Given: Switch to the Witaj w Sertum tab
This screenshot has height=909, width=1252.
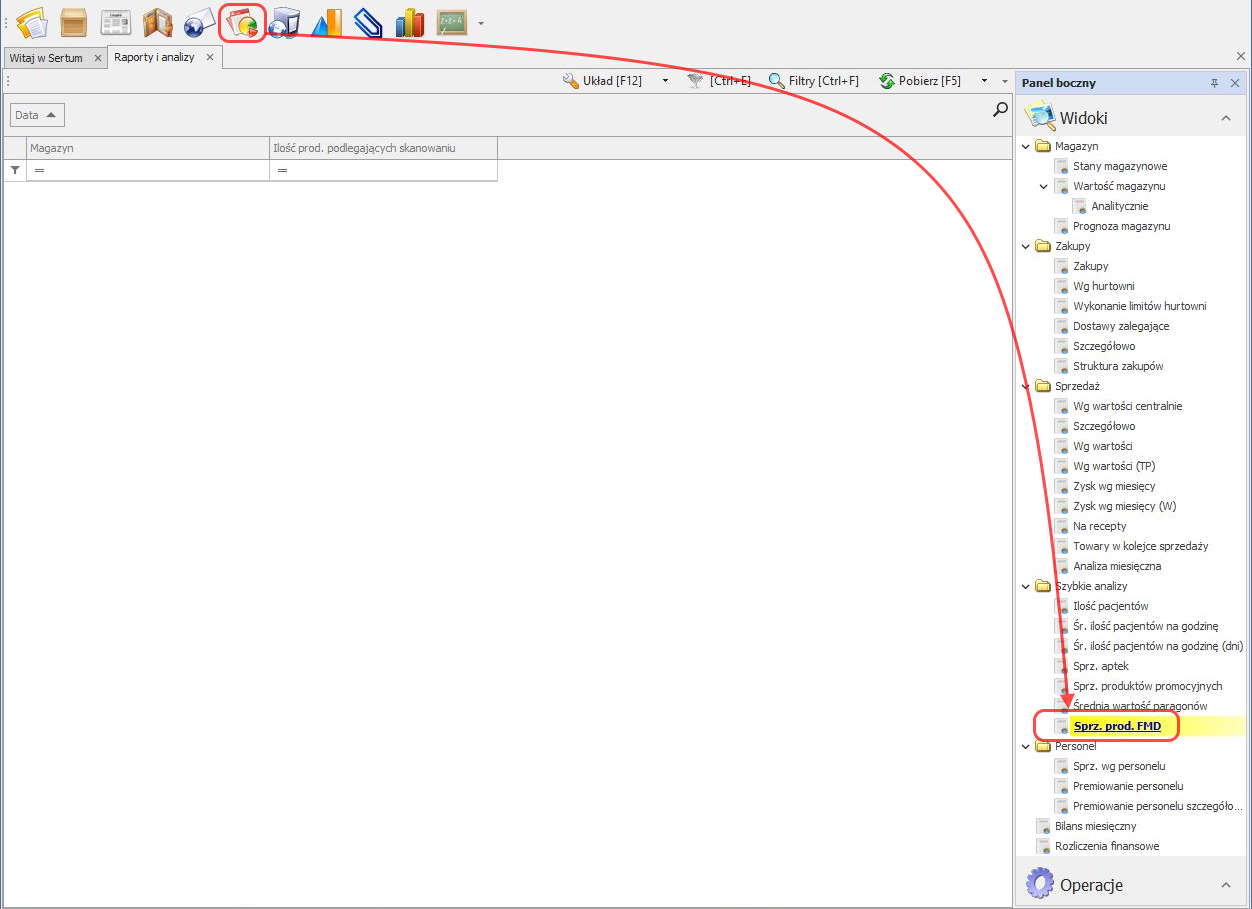Looking at the screenshot, I should pos(46,58).
